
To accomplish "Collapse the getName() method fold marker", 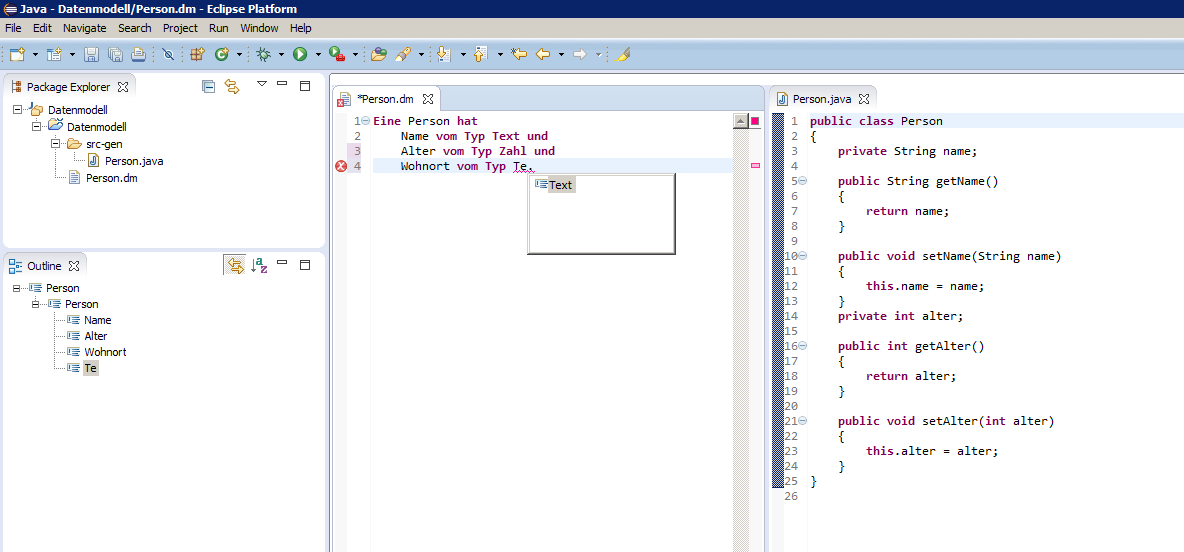I will click(803, 181).
